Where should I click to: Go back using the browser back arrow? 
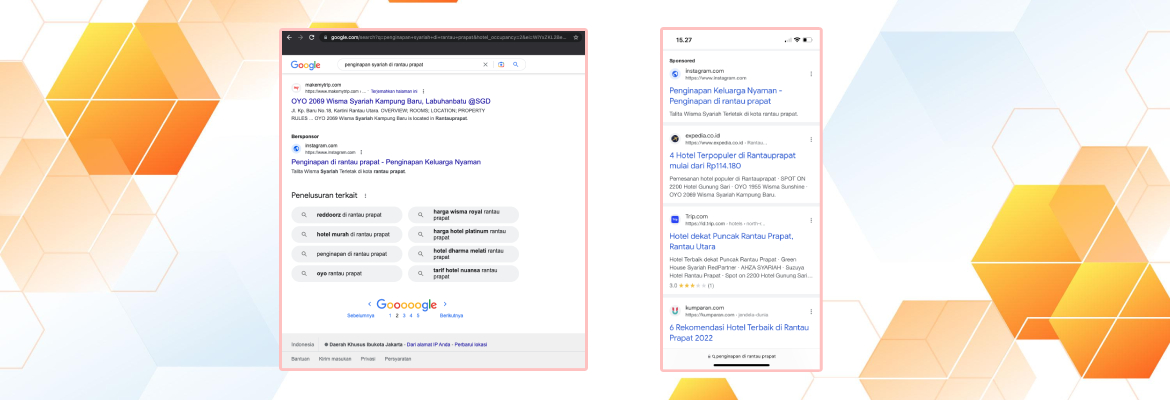pos(290,37)
